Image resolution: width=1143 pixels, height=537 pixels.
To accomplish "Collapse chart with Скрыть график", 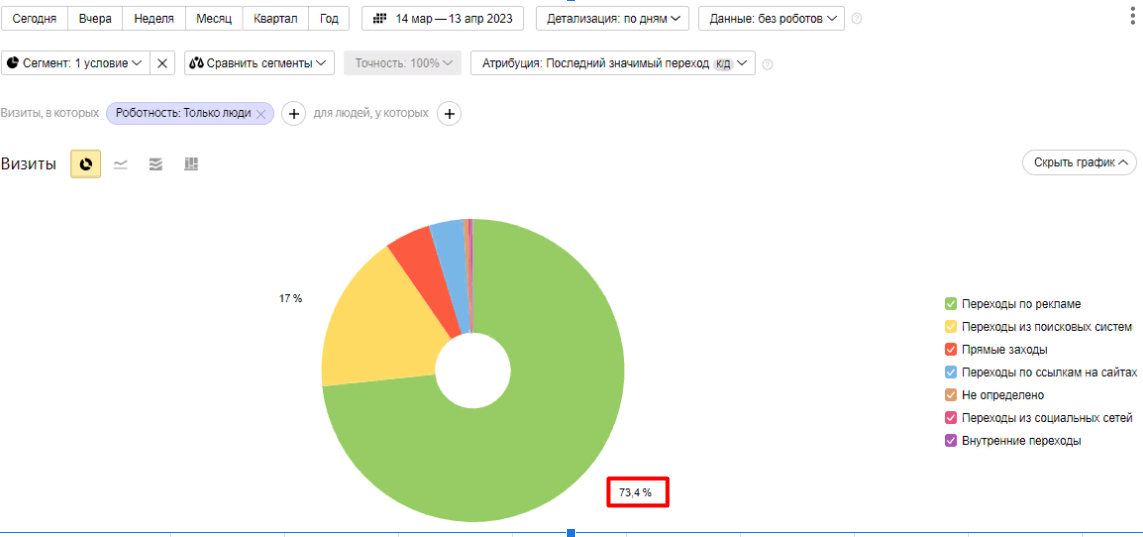I will [x=1080, y=163].
